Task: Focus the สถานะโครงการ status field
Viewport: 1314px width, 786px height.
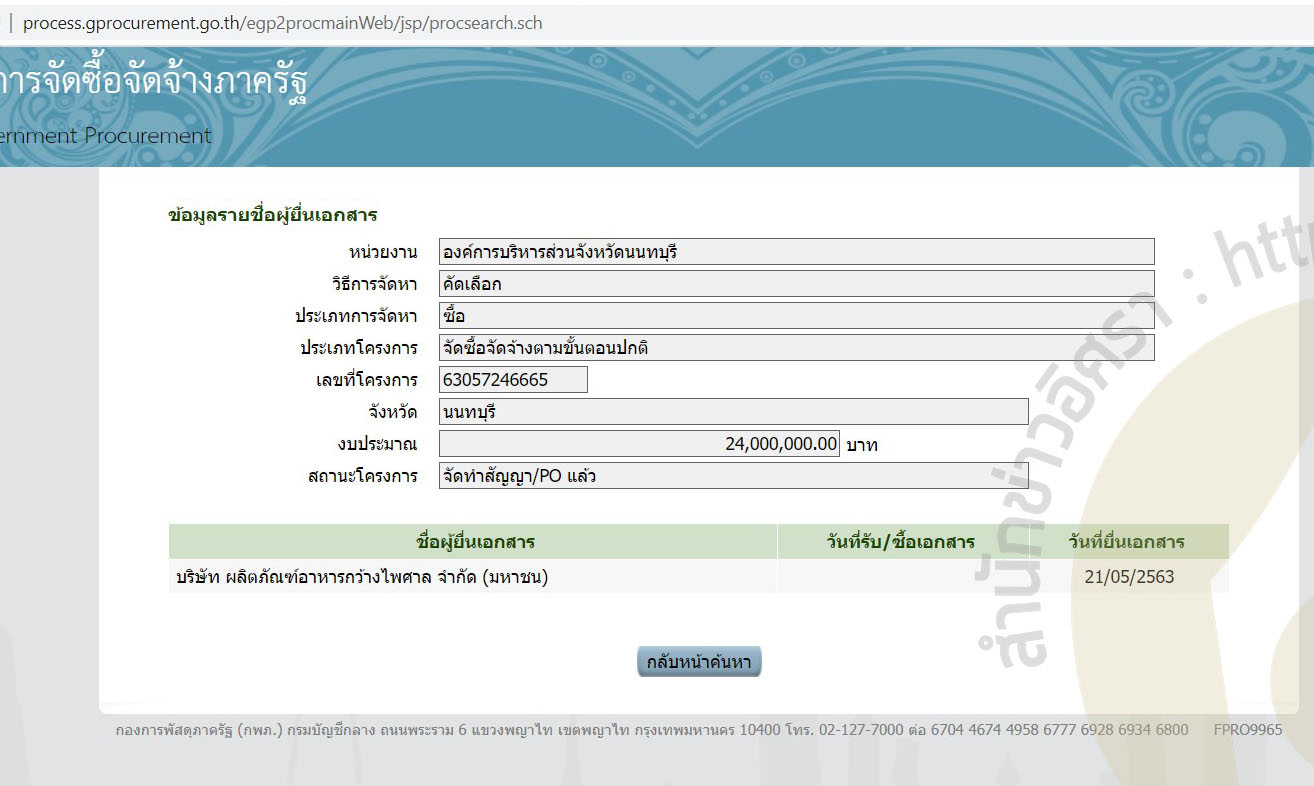Action: point(733,476)
